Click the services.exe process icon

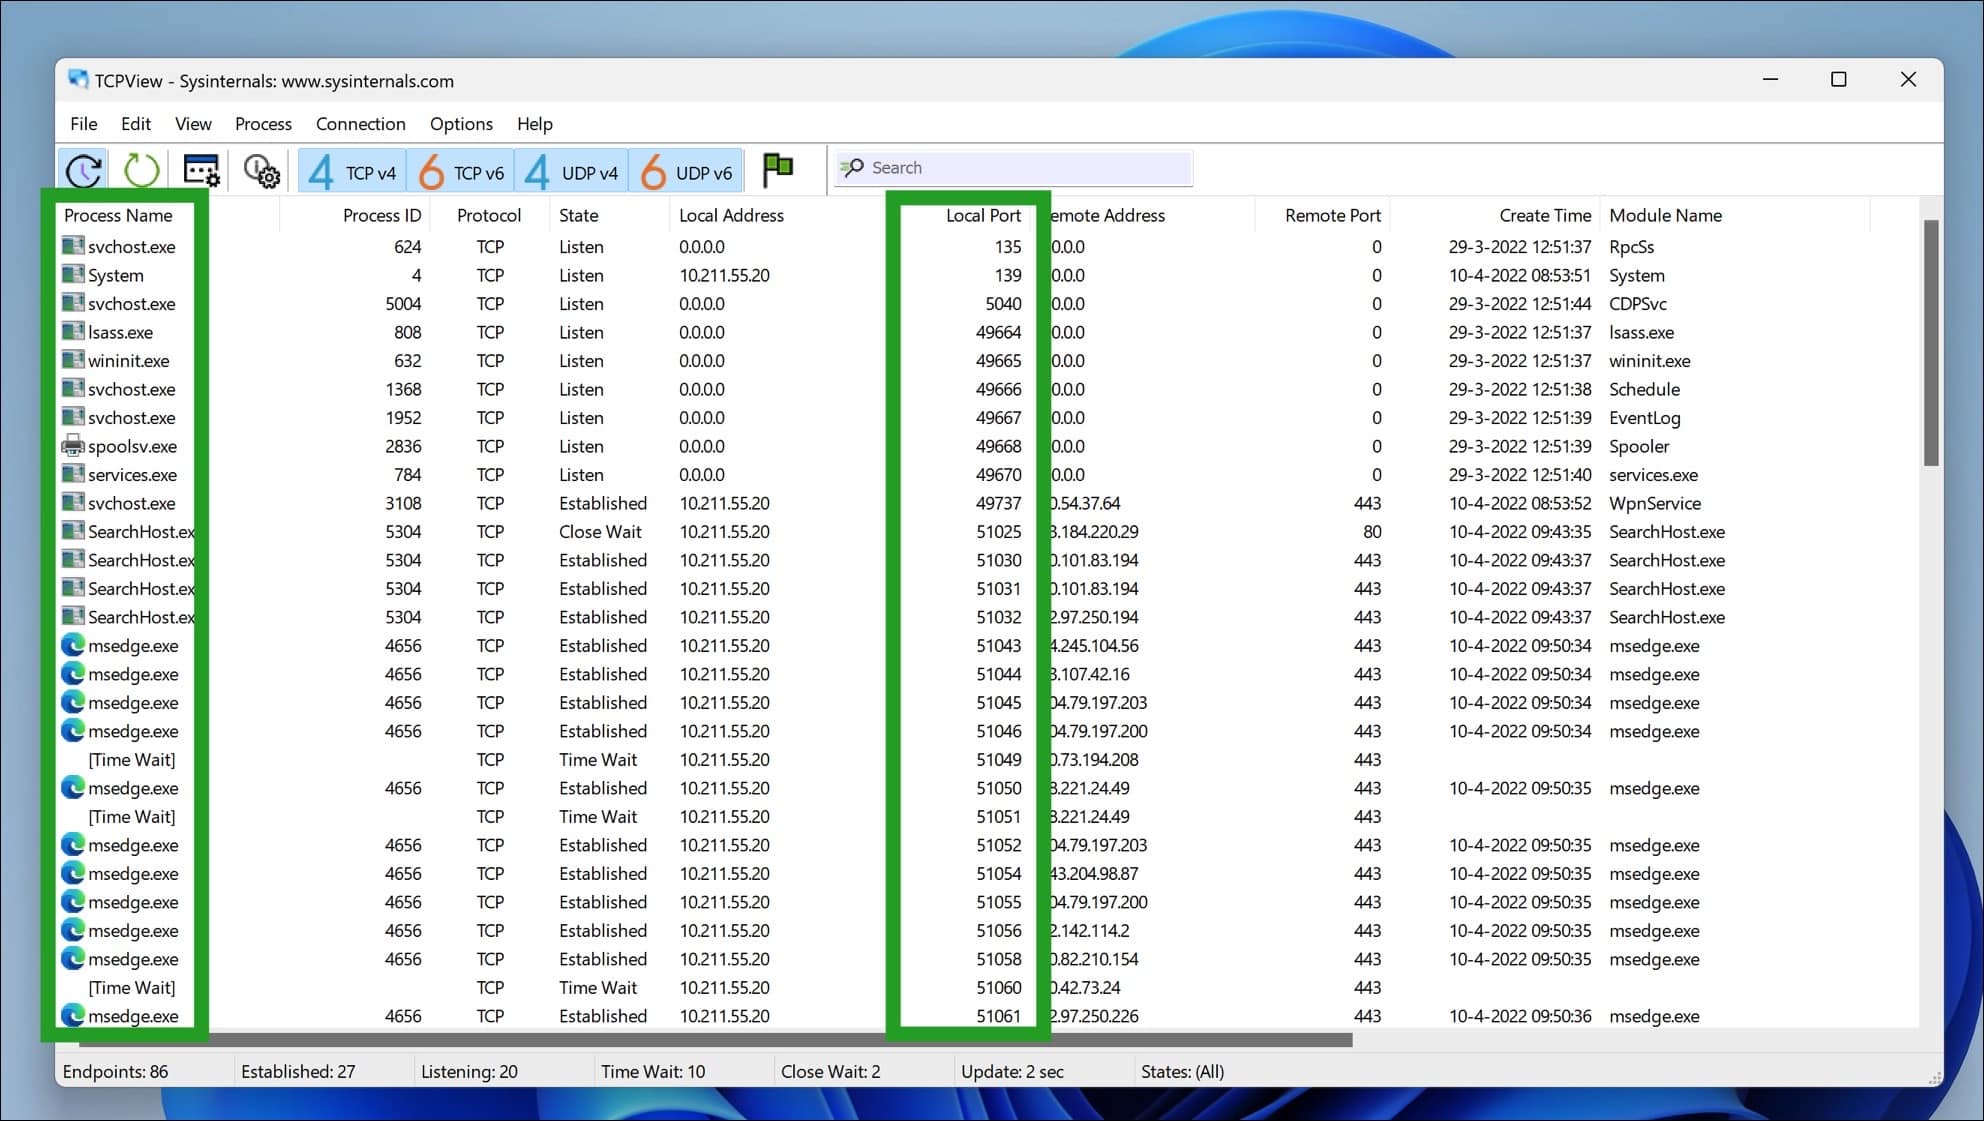pyautogui.click(x=73, y=474)
